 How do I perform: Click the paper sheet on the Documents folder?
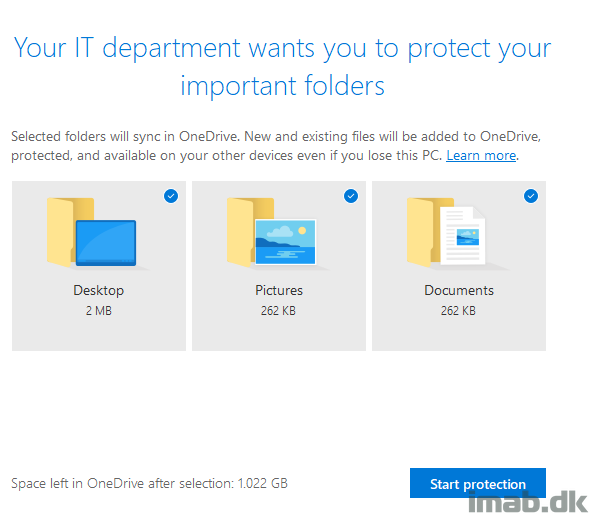(x=463, y=236)
